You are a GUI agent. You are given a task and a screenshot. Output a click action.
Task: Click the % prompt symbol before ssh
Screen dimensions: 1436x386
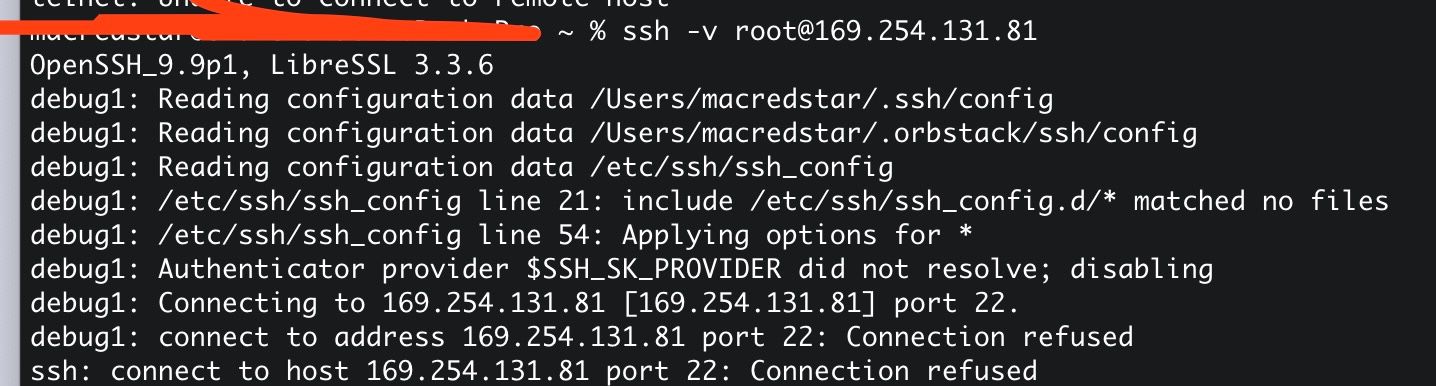click(598, 32)
